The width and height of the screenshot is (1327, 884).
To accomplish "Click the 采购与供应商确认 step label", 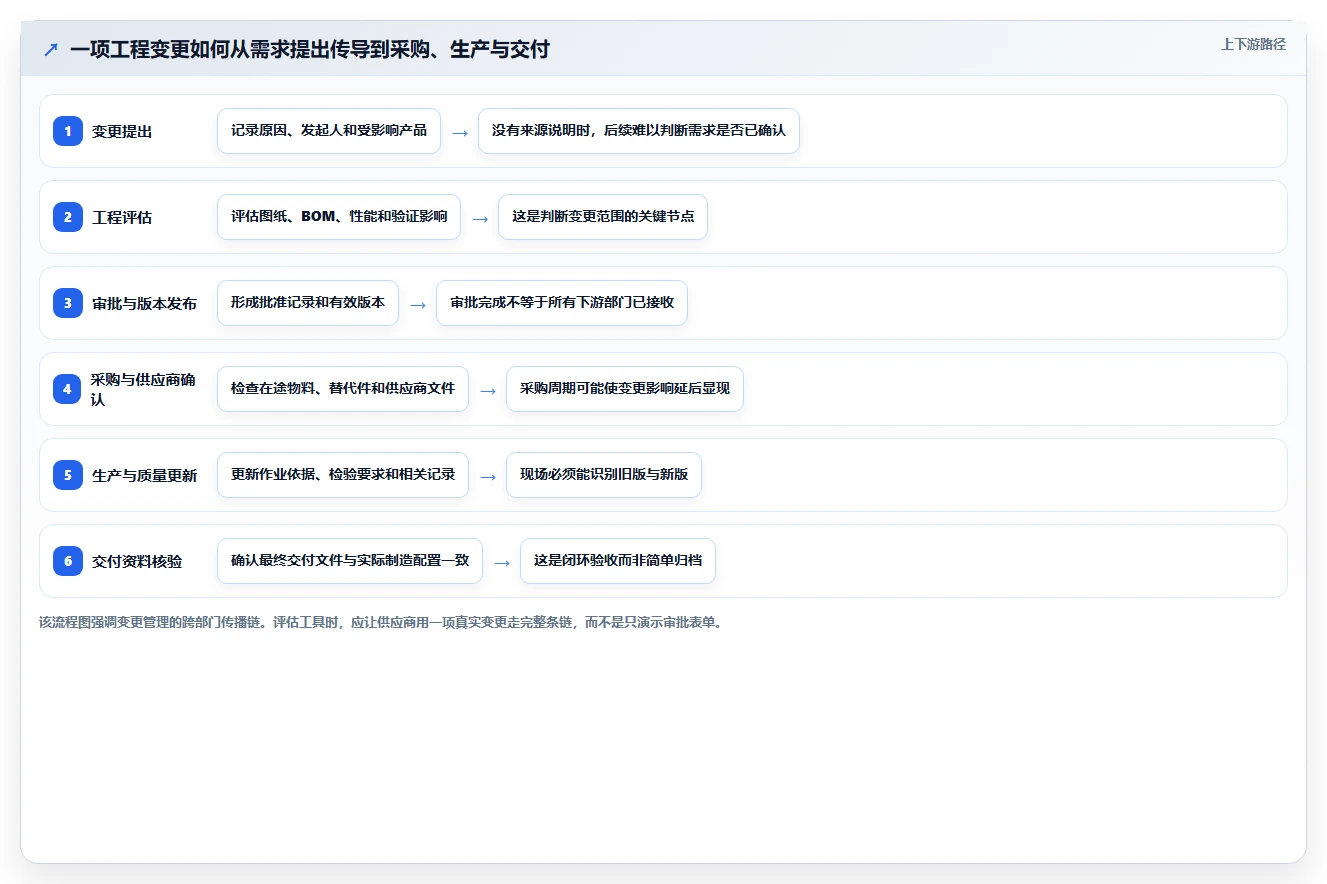I will point(143,389).
